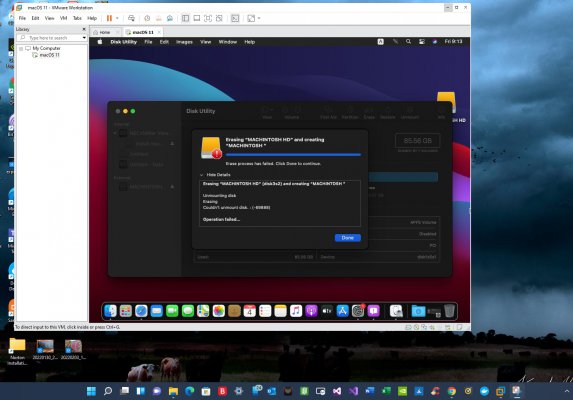573x400 pixels.
Task: Close the Library panel
Action: (84, 29)
